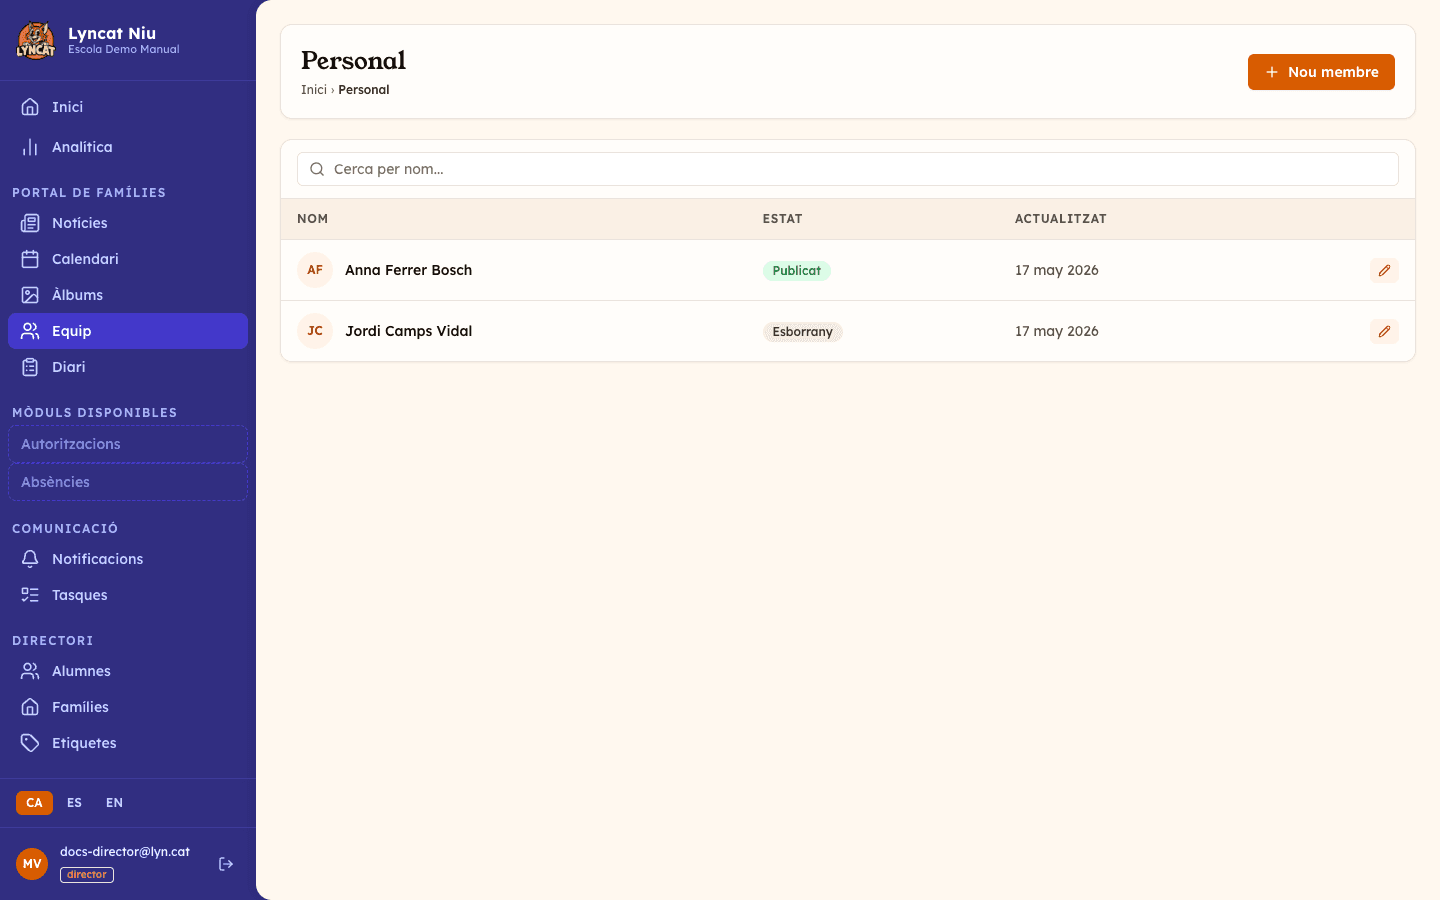This screenshot has width=1440, height=900.
Task: Open the Calendari menu item label
Action: pyautogui.click(x=85, y=259)
